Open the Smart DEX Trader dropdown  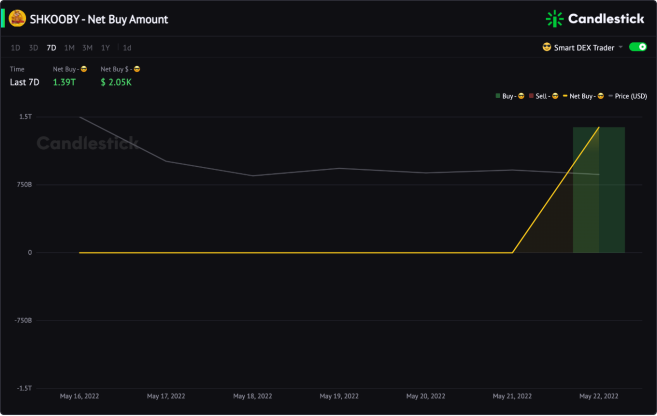pos(583,47)
